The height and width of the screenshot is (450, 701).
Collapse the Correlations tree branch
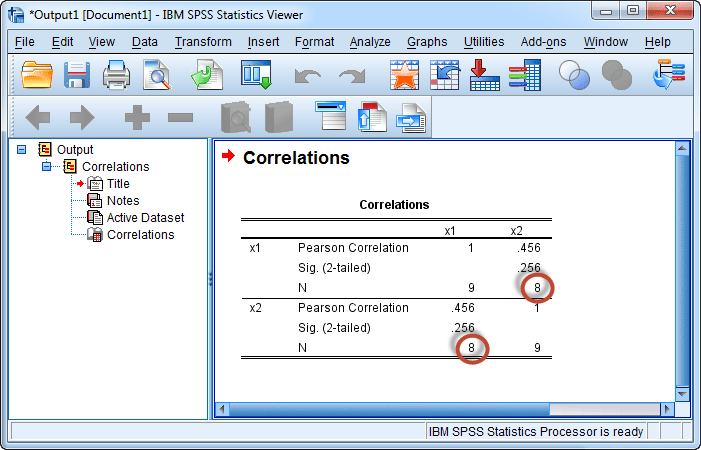(x=46, y=166)
